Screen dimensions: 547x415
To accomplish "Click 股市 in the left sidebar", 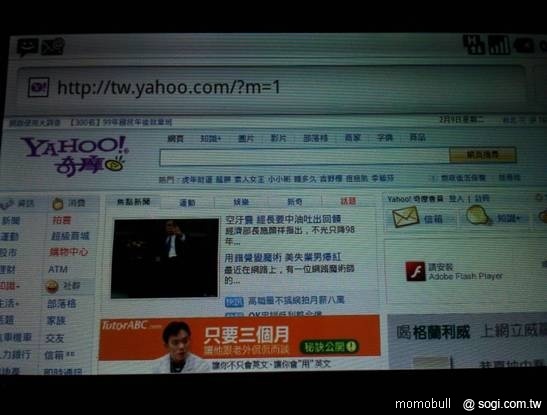I will (8, 253).
